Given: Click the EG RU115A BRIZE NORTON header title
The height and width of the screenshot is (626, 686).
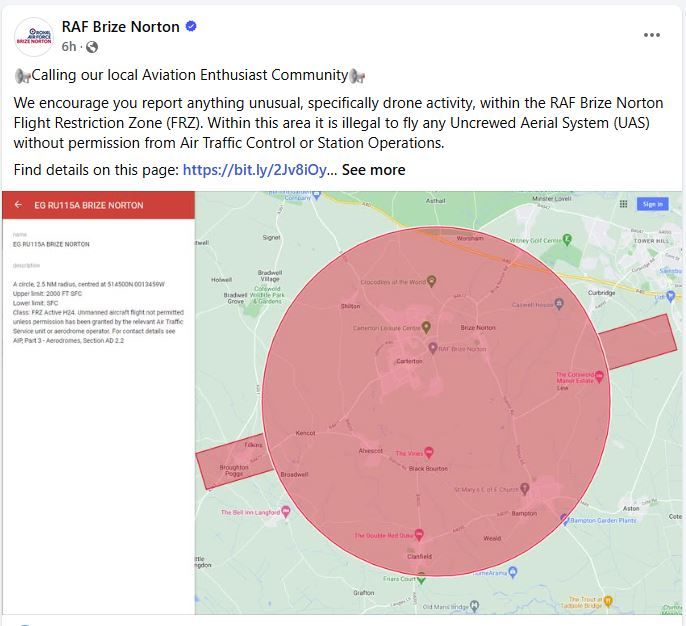Looking at the screenshot, I should click(89, 205).
